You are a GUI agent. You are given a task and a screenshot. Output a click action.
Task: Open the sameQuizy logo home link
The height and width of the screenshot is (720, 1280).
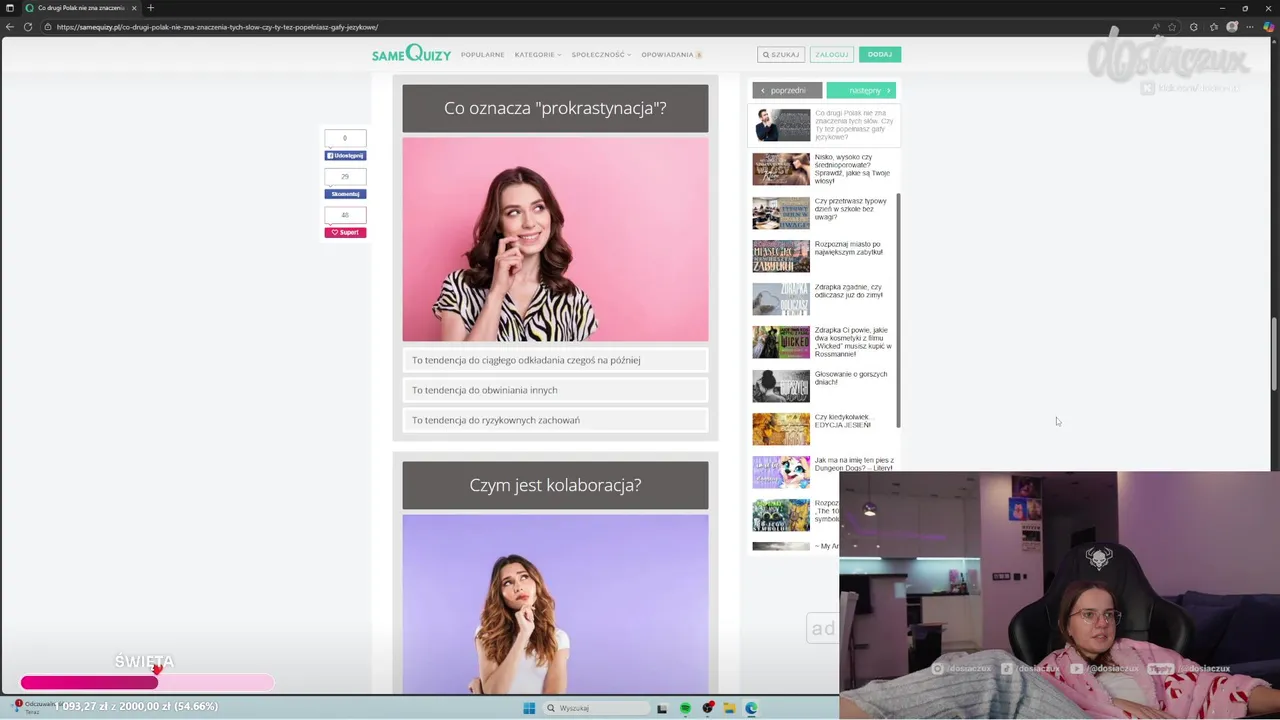411,54
